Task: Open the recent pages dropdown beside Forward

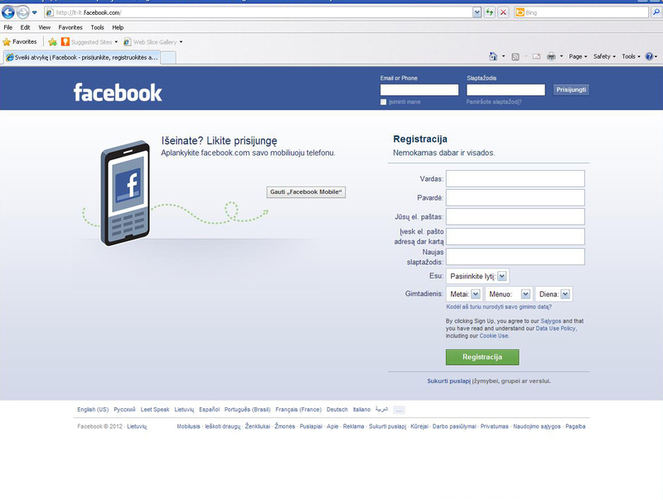Action: [35, 13]
